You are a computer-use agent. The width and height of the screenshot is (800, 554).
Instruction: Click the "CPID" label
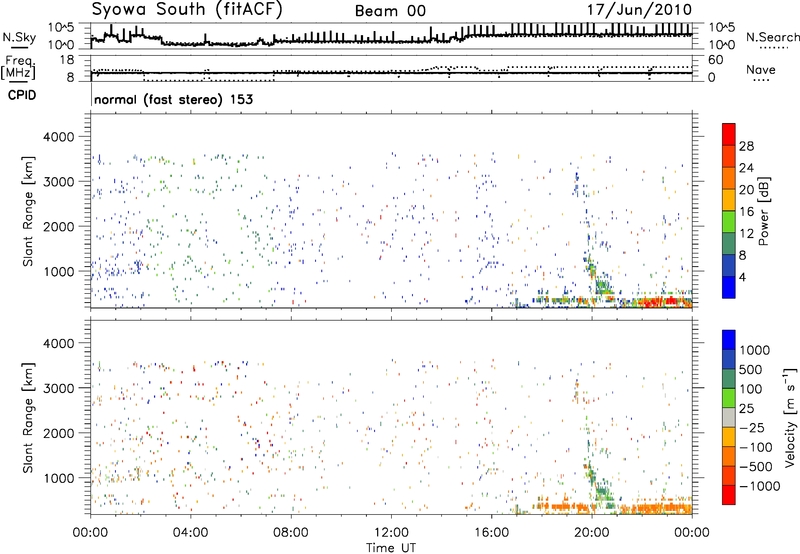click(x=22, y=95)
